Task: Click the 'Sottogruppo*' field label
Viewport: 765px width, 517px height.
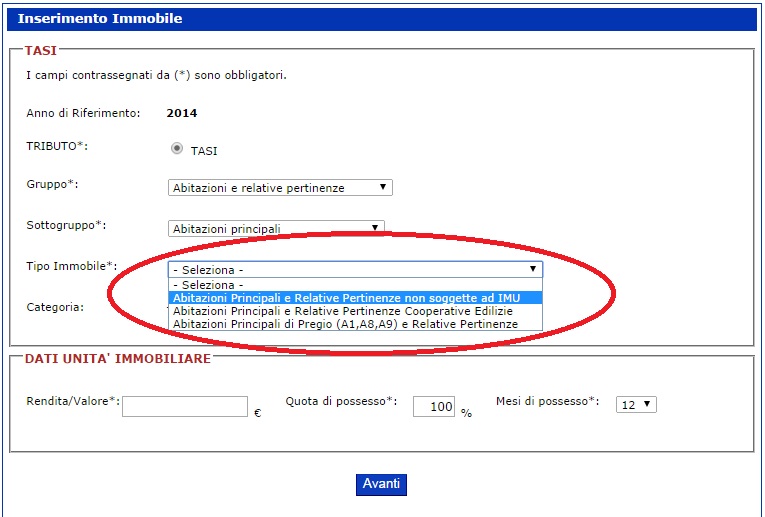Action: [66, 225]
